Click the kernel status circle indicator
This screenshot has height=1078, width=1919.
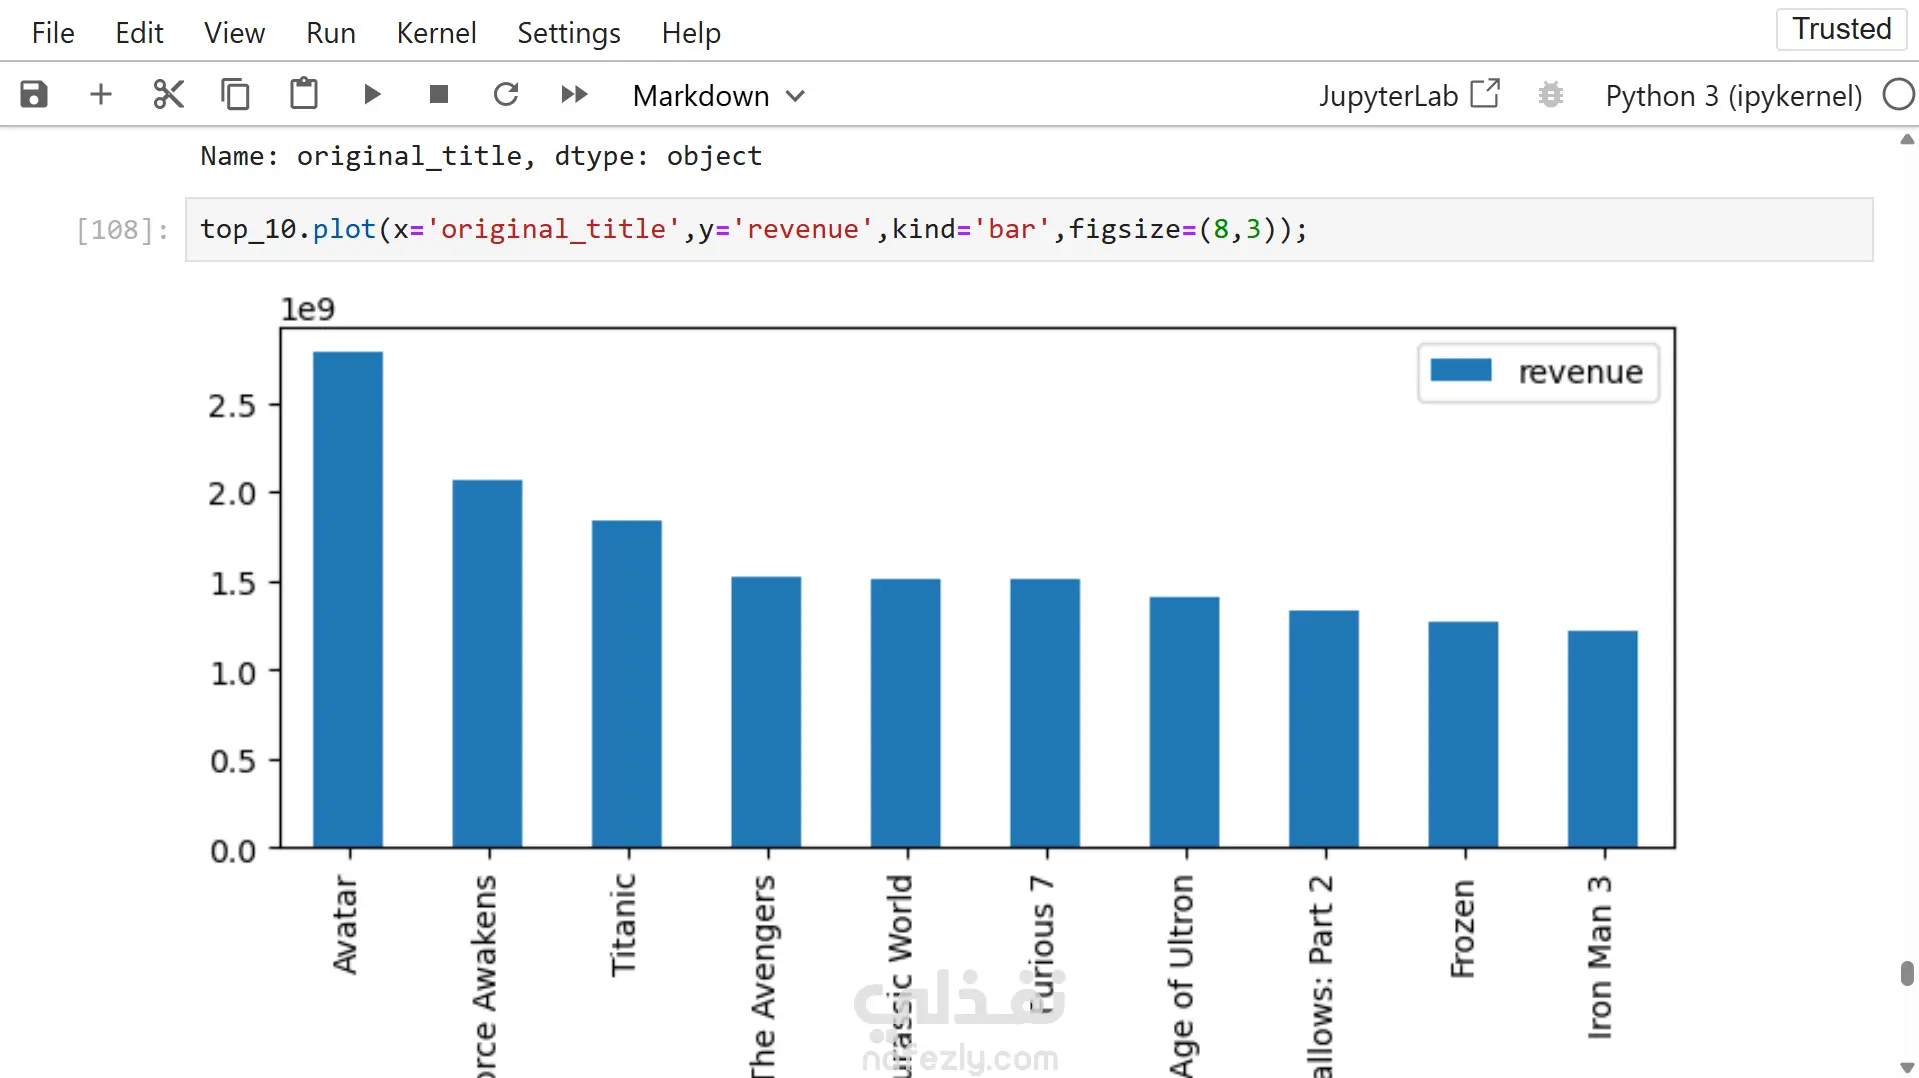point(1897,95)
